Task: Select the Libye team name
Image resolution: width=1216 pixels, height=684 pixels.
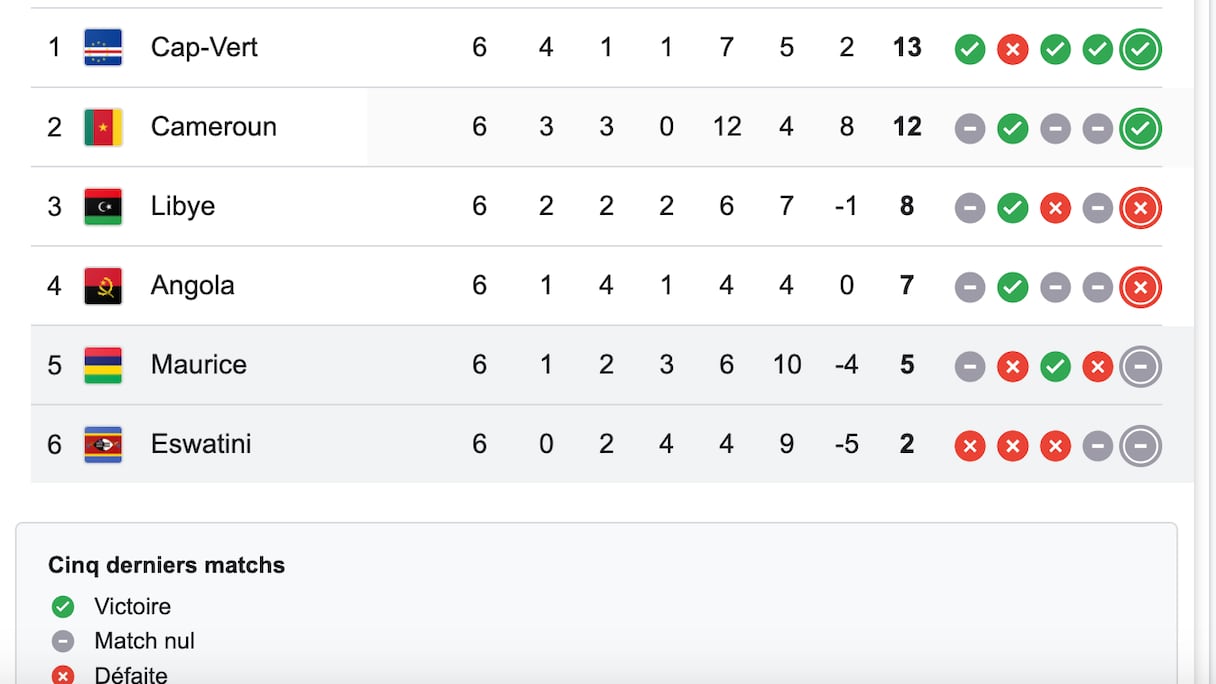Action: click(182, 206)
